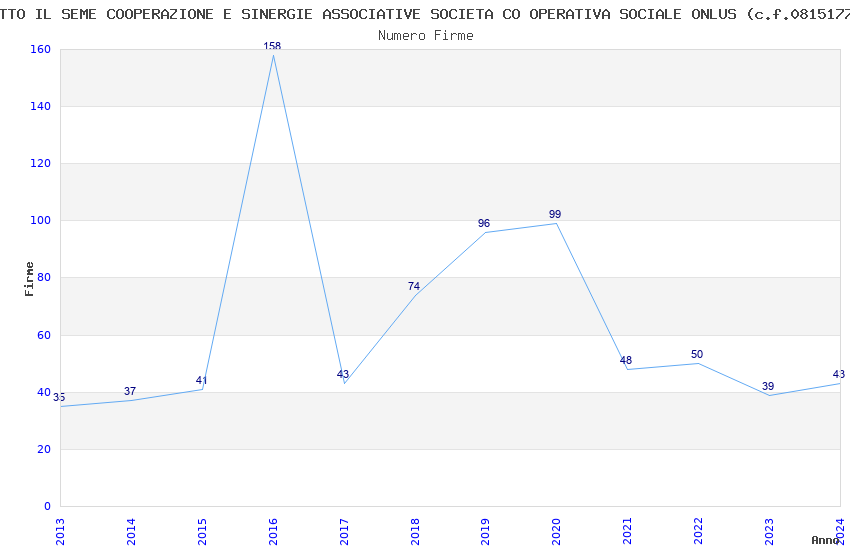The width and height of the screenshot is (850, 550).
Task: Click the 2015 x-axis year label
Action: [202, 532]
